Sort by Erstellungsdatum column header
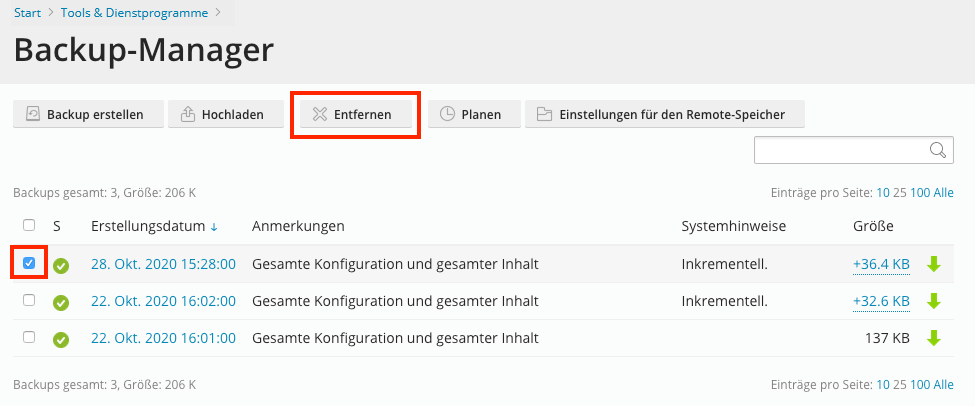This screenshot has width=975, height=406. pyautogui.click(x=148, y=226)
